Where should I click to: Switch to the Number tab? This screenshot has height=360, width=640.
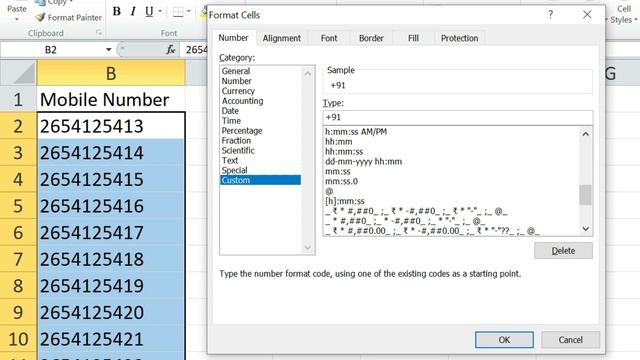(233, 38)
